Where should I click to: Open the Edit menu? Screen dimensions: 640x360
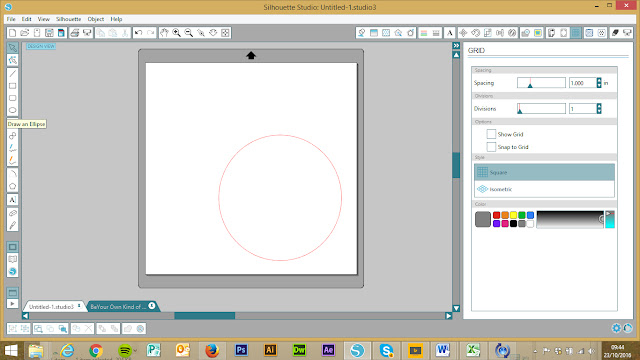click(x=27, y=19)
